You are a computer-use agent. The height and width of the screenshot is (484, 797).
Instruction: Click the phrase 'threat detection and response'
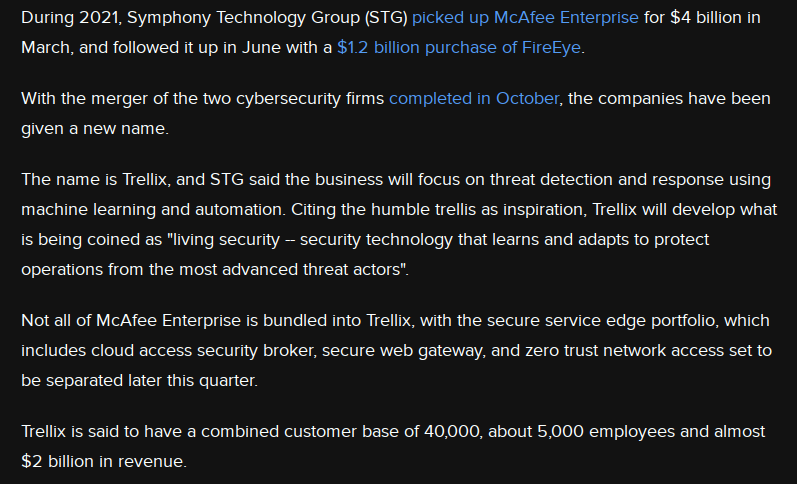(606, 179)
